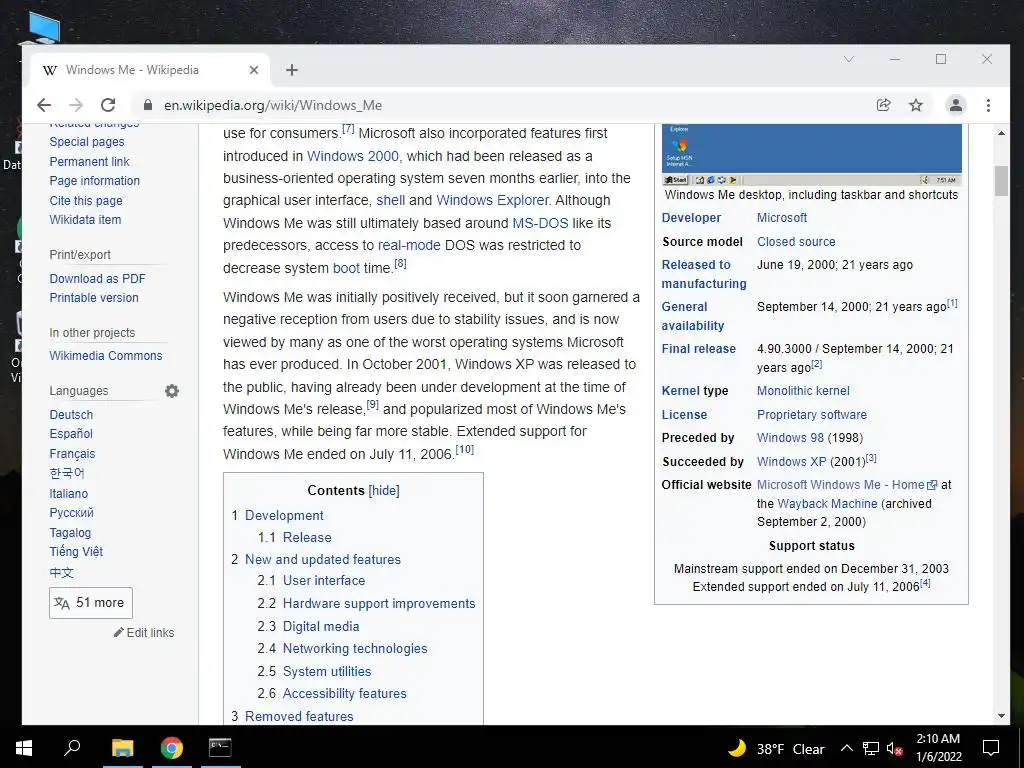This screenshot has width=1024, height=768.
Task: Select the Windows Me - Wikipedia tab
Action: point(148,70)
